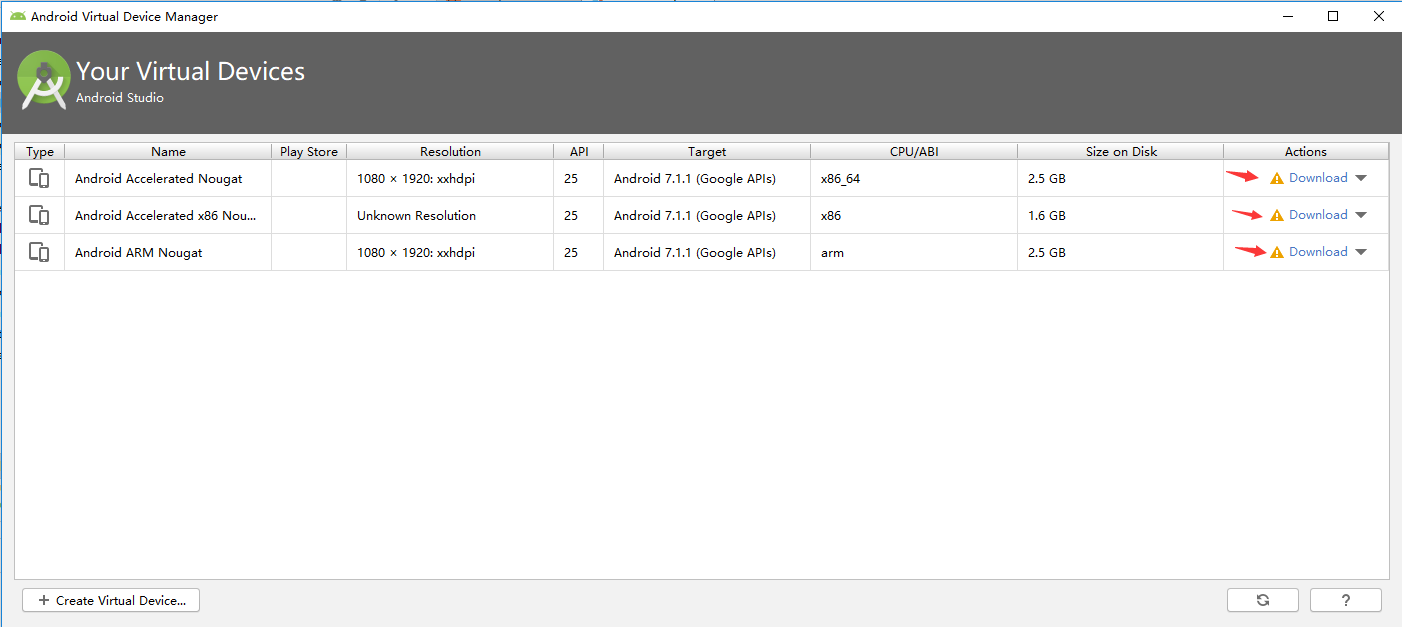Click the device type icon for Android Accelerated Nougat
Image resolution: width=1402 pixels, height=627 pixels.
39,178
